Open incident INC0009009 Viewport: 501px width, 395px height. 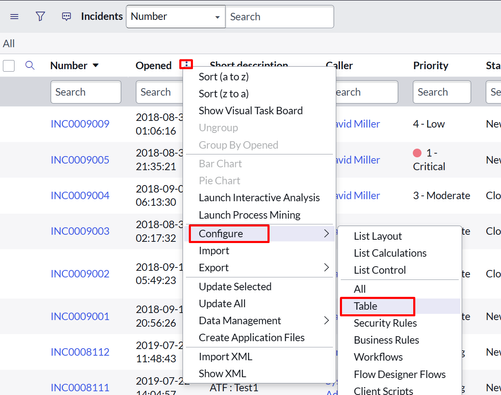coord(80,124)
